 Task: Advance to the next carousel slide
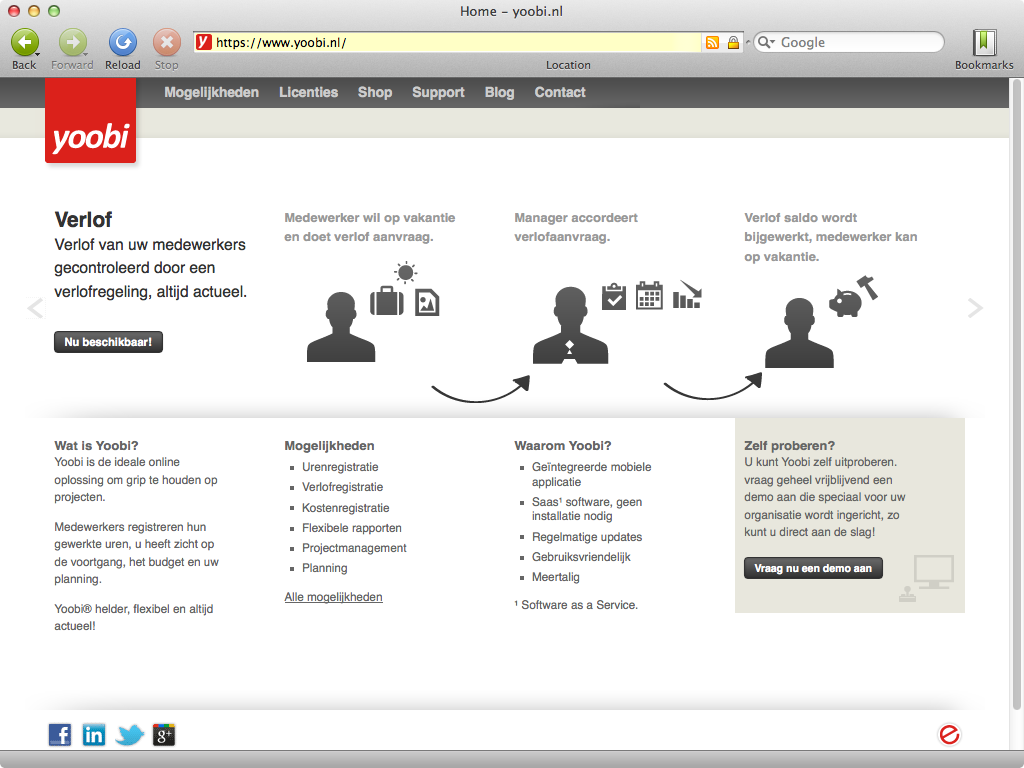(975, 308)
